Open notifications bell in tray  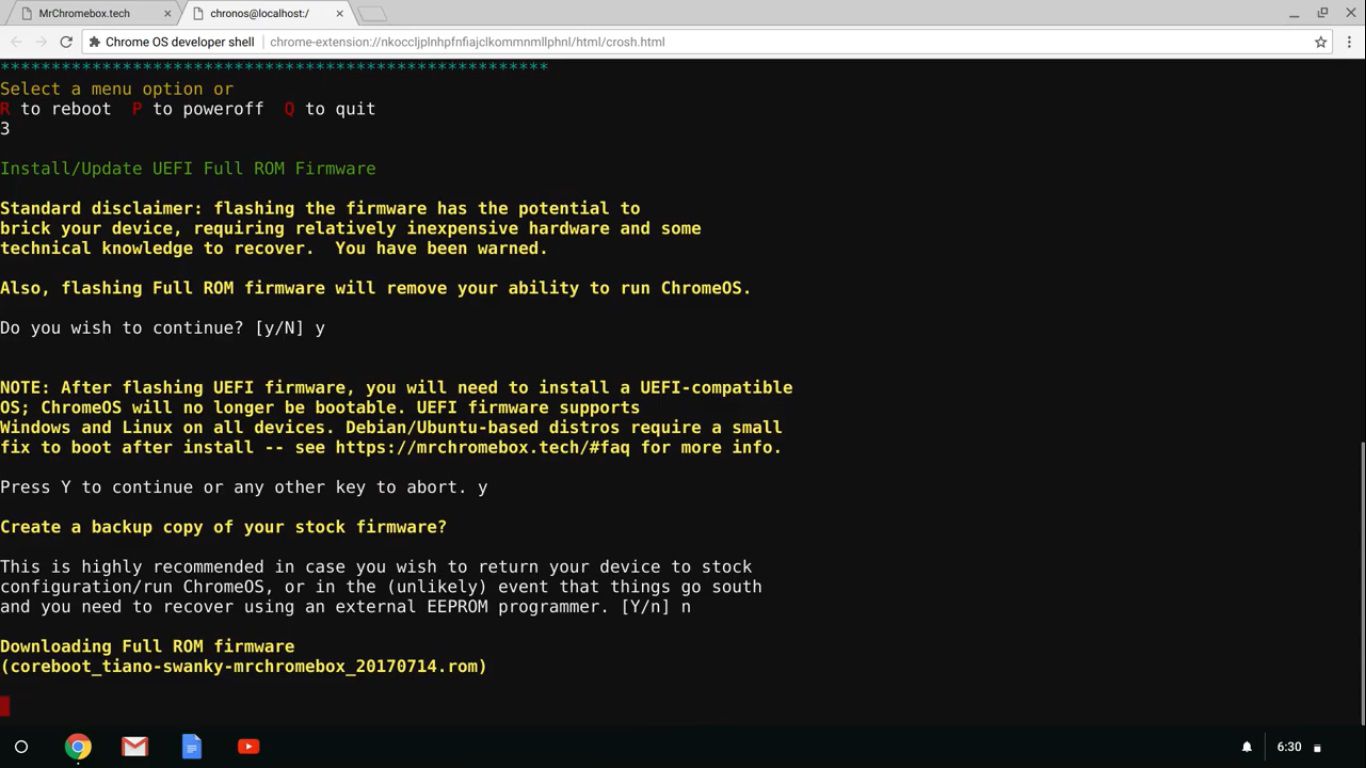pyautogui.click(x=1247, y=747)
